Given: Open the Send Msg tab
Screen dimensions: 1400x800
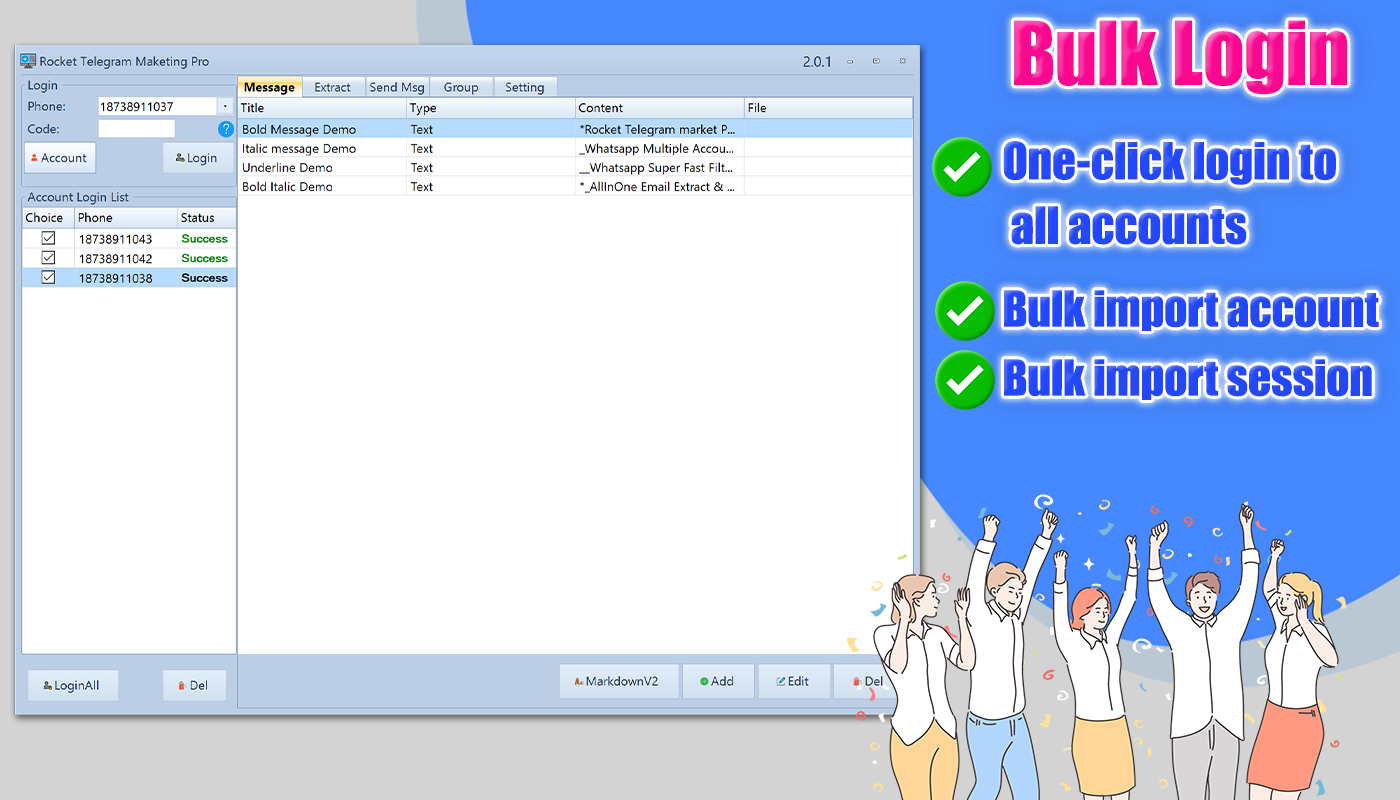Looking at the screenshot, I should tap(397, 87).
